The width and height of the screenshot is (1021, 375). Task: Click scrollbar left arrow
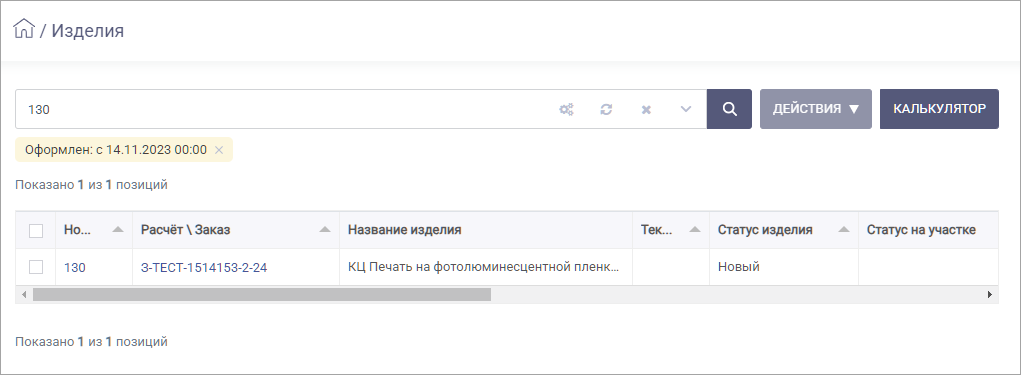coord(24,294)
